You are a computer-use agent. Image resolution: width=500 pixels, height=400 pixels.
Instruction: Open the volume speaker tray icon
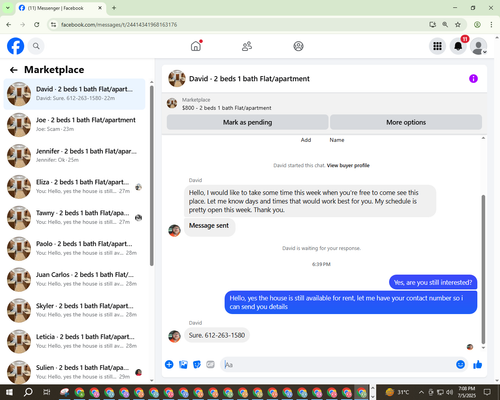point(450,392)
